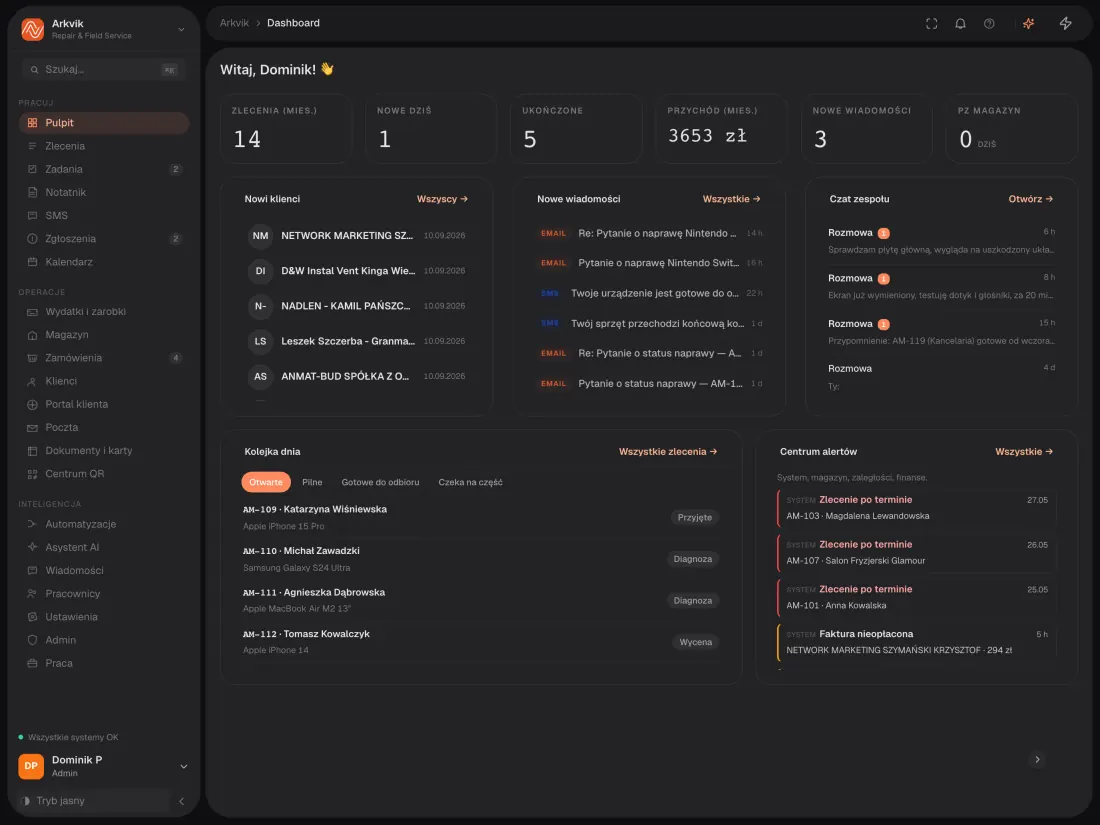Toggle fullscreen mode icon in top bar

click(932, 24)
